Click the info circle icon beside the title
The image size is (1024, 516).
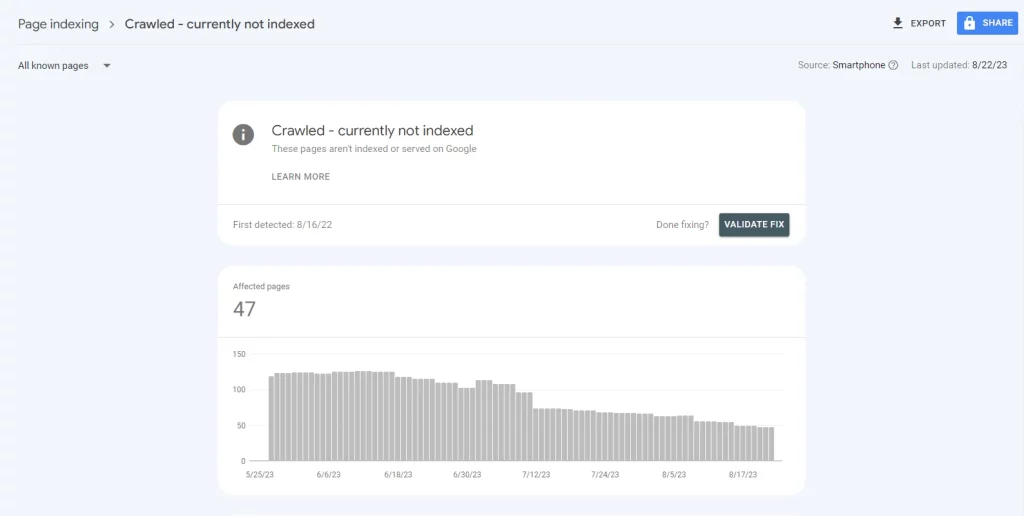tap(243, 135)
